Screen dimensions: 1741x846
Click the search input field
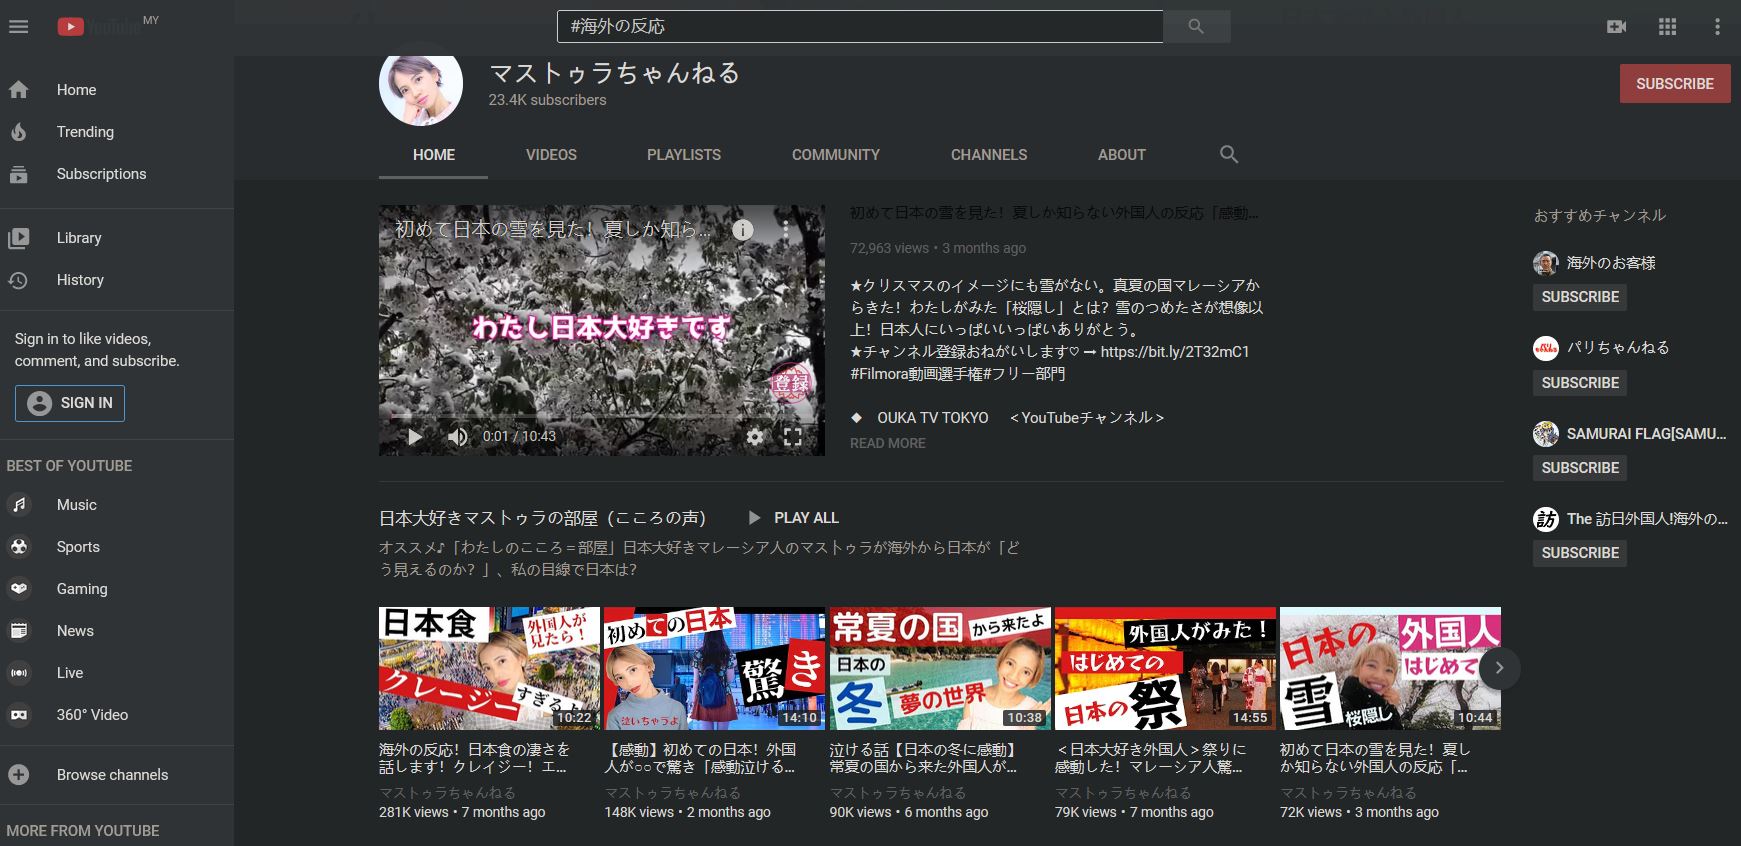pos(860,27)
